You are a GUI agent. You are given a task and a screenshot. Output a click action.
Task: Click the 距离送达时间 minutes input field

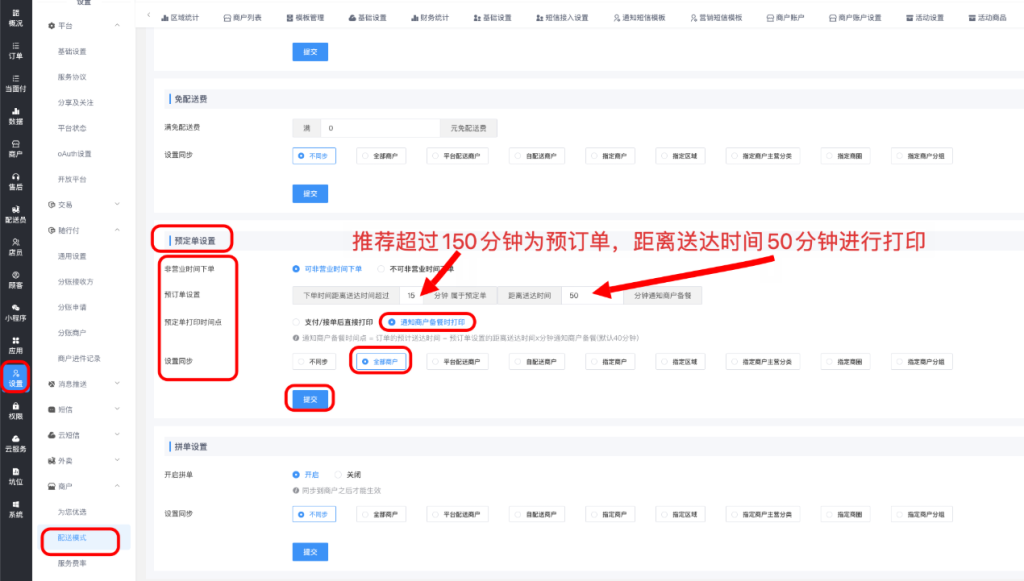591,295
